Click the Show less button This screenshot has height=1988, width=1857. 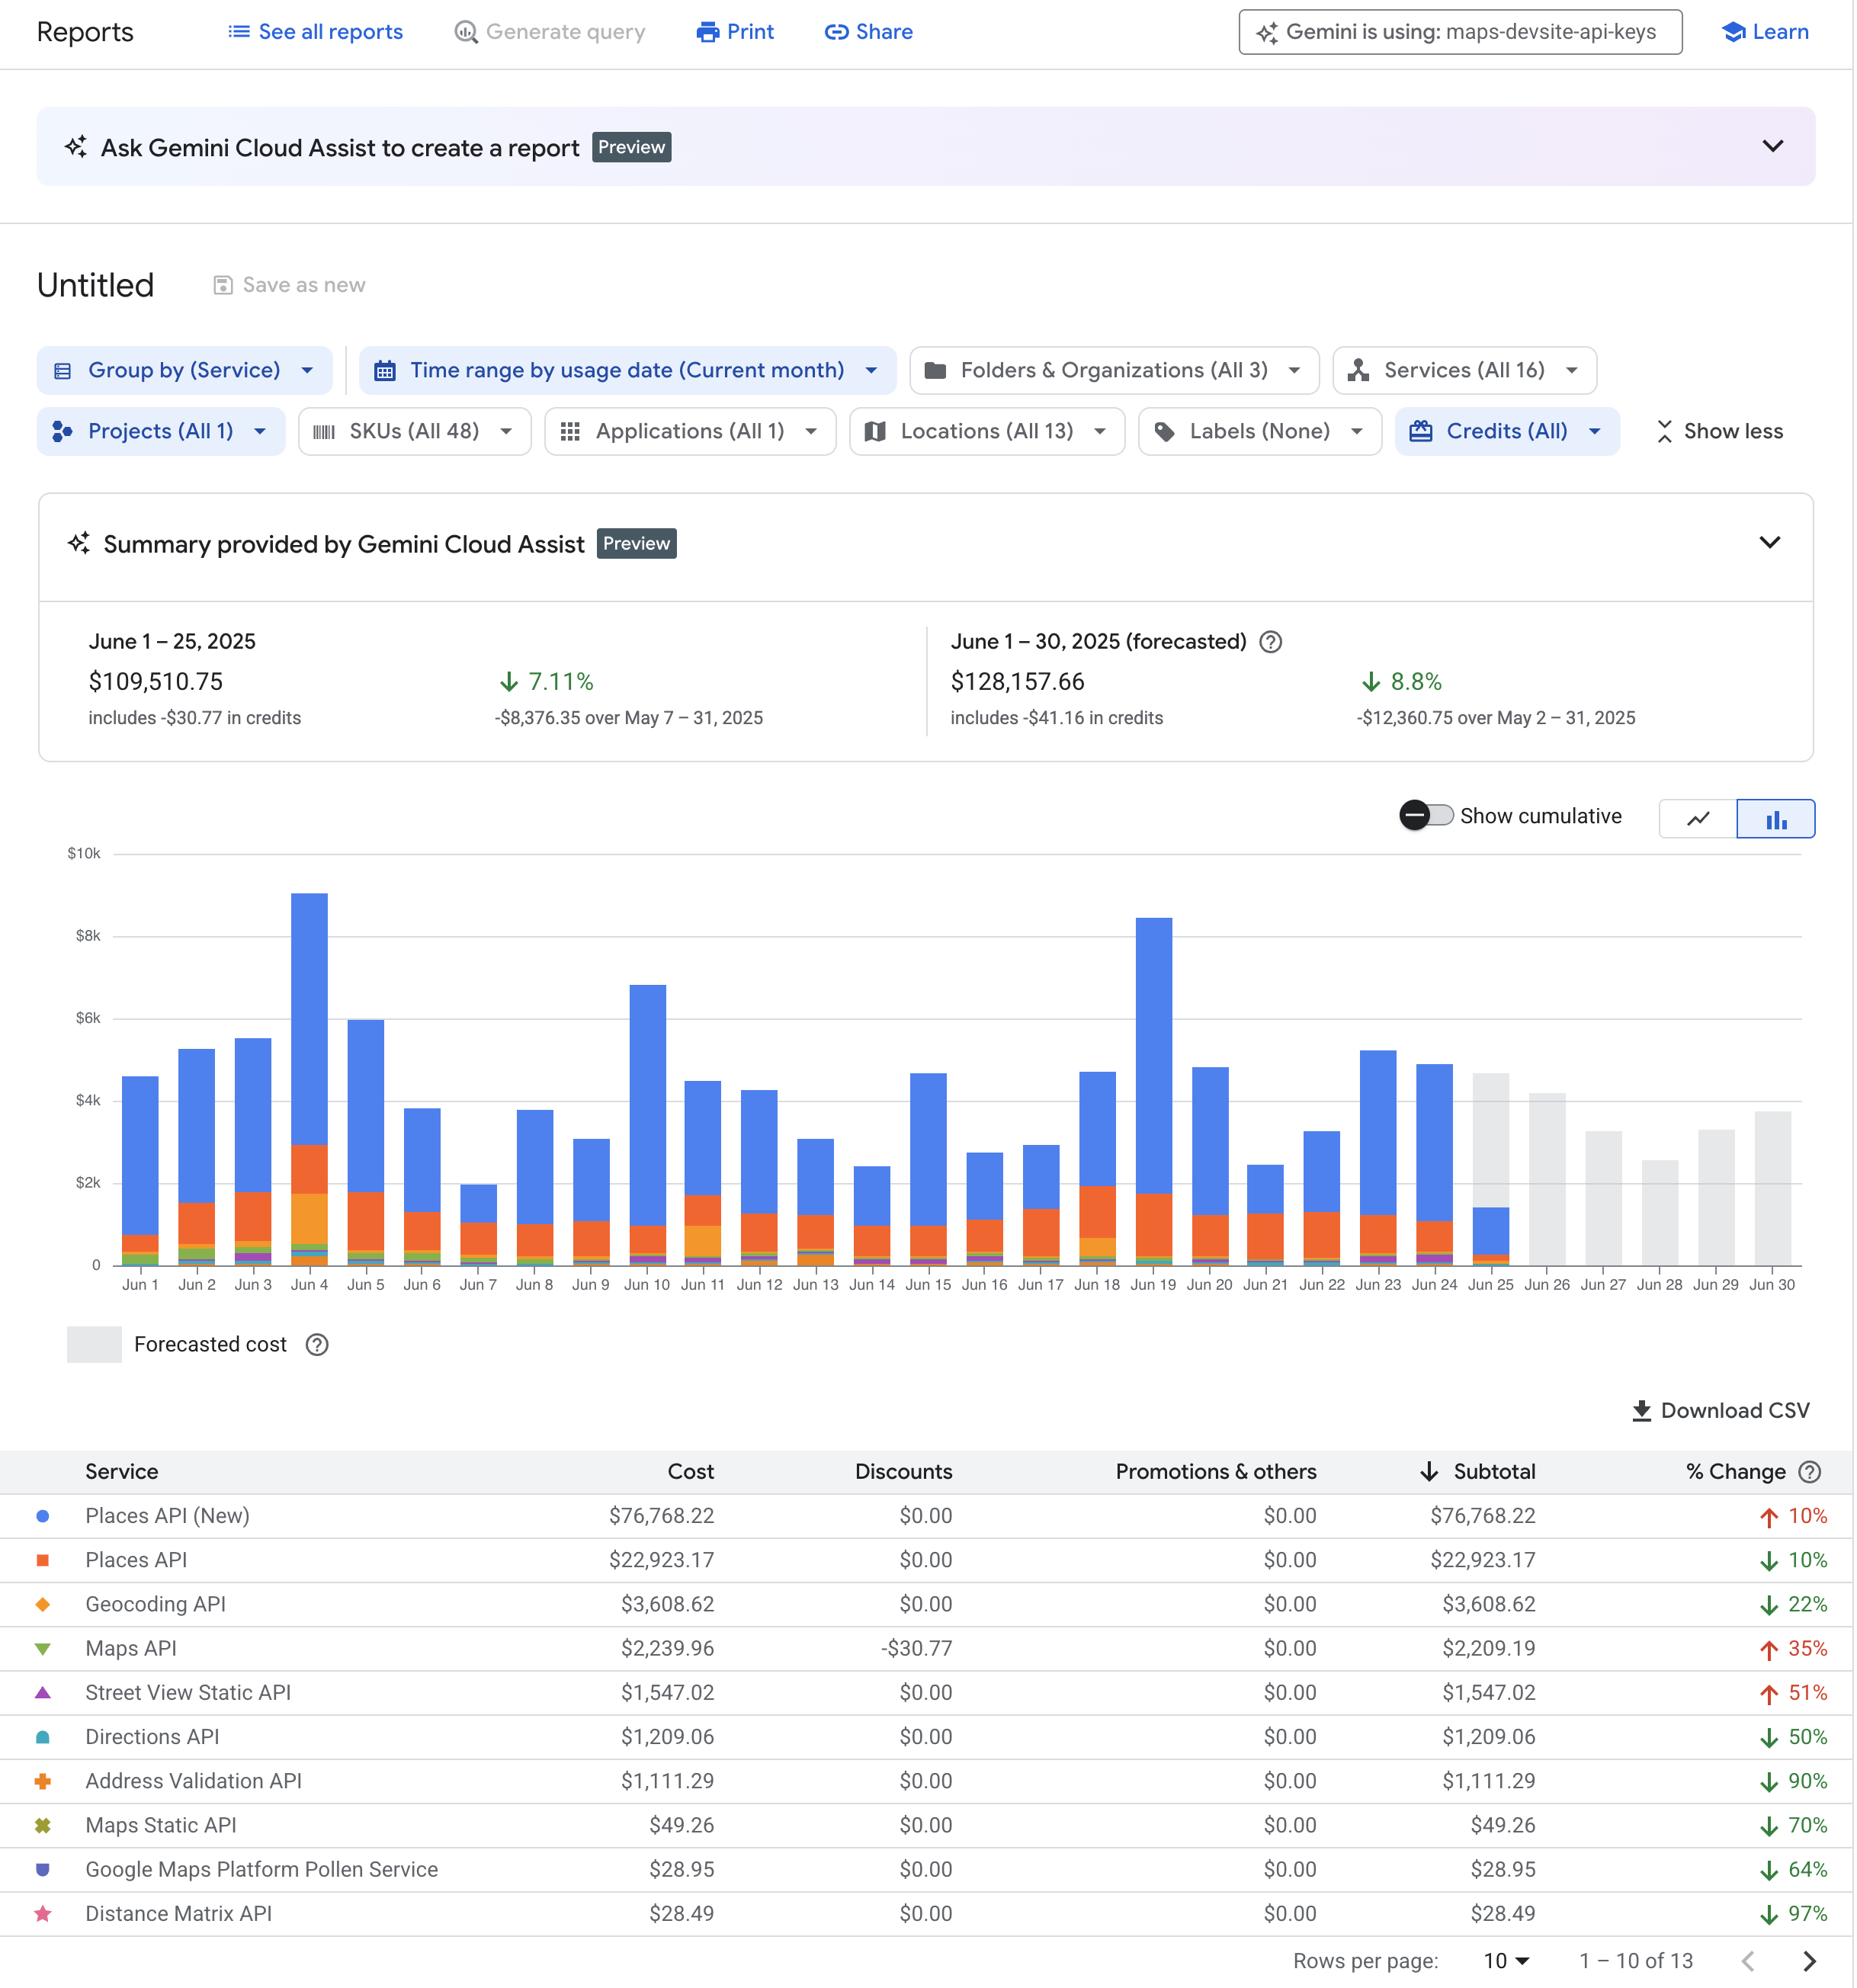click(x=1718, y=431)
